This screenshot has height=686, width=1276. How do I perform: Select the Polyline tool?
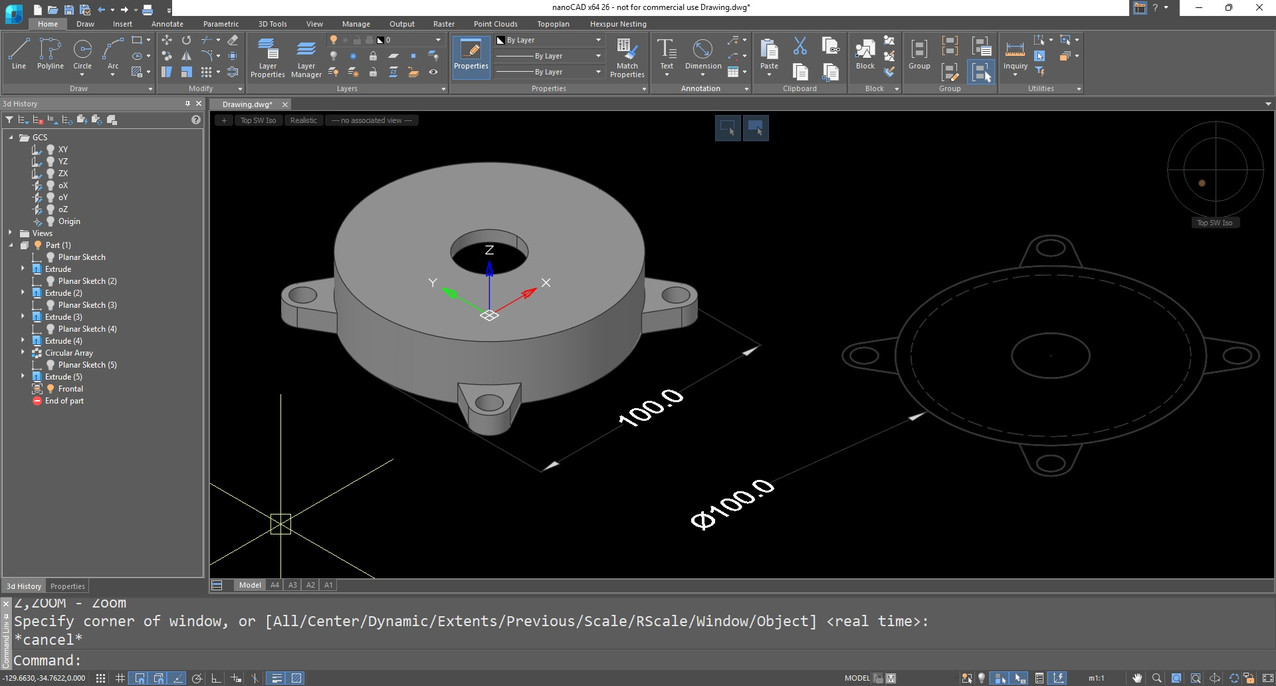point(50,54)
